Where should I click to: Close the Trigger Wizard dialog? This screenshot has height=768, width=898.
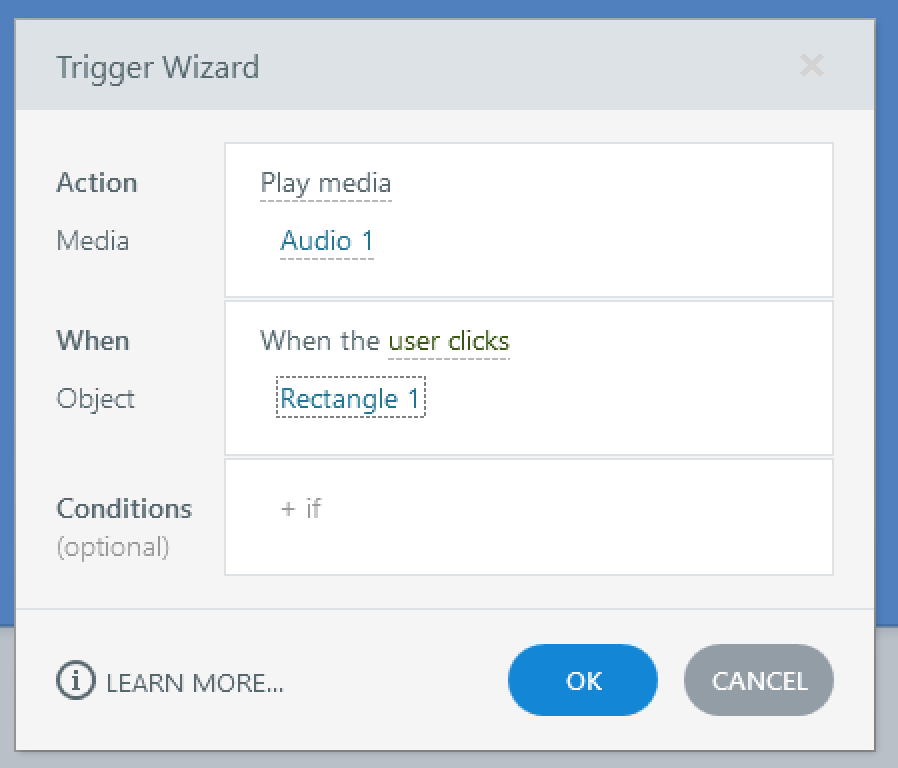click(x=812, y=67)
